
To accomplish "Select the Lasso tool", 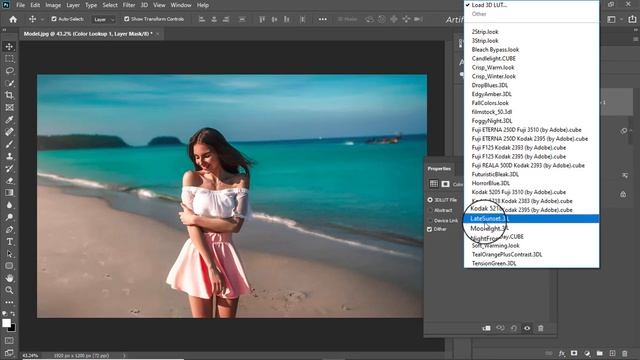I will (9, 71).
